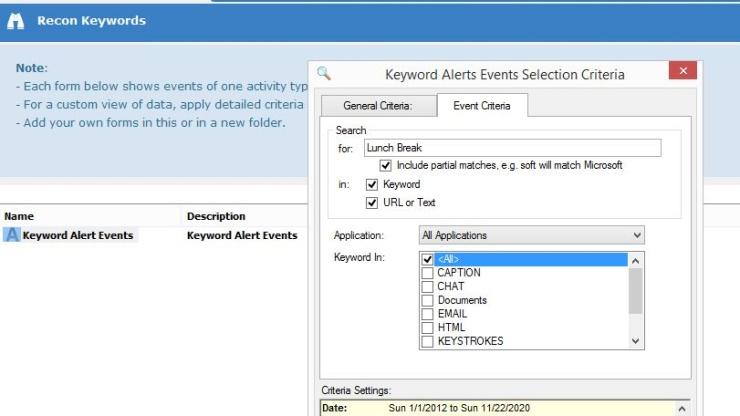
Task: Check the CAPTION option
Action: [x=427, y=273]
